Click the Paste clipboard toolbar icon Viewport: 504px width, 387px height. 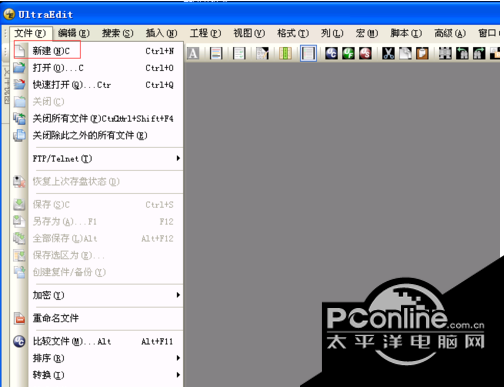pos(422,53)
